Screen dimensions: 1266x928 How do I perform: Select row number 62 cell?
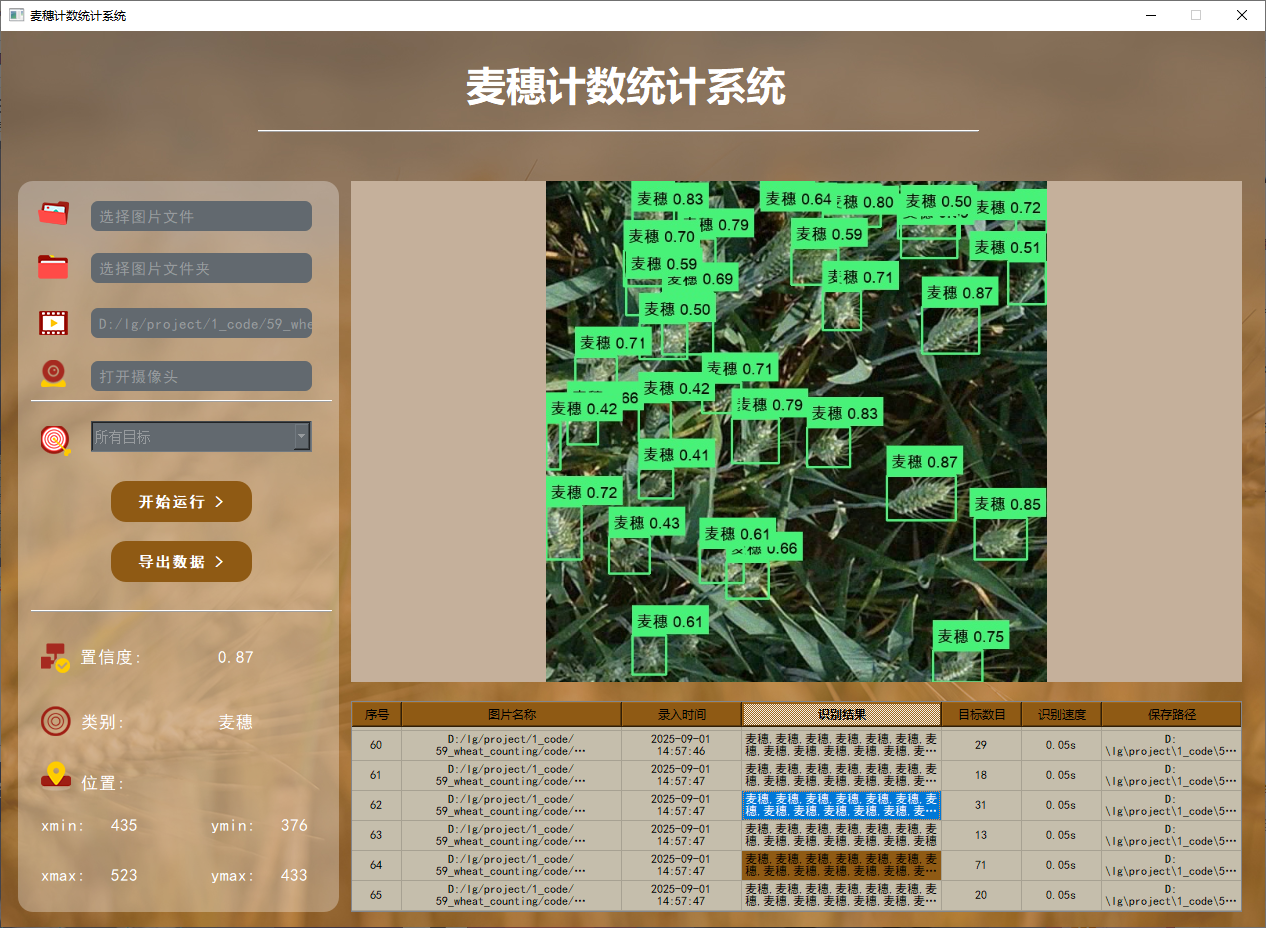[376, 805]
